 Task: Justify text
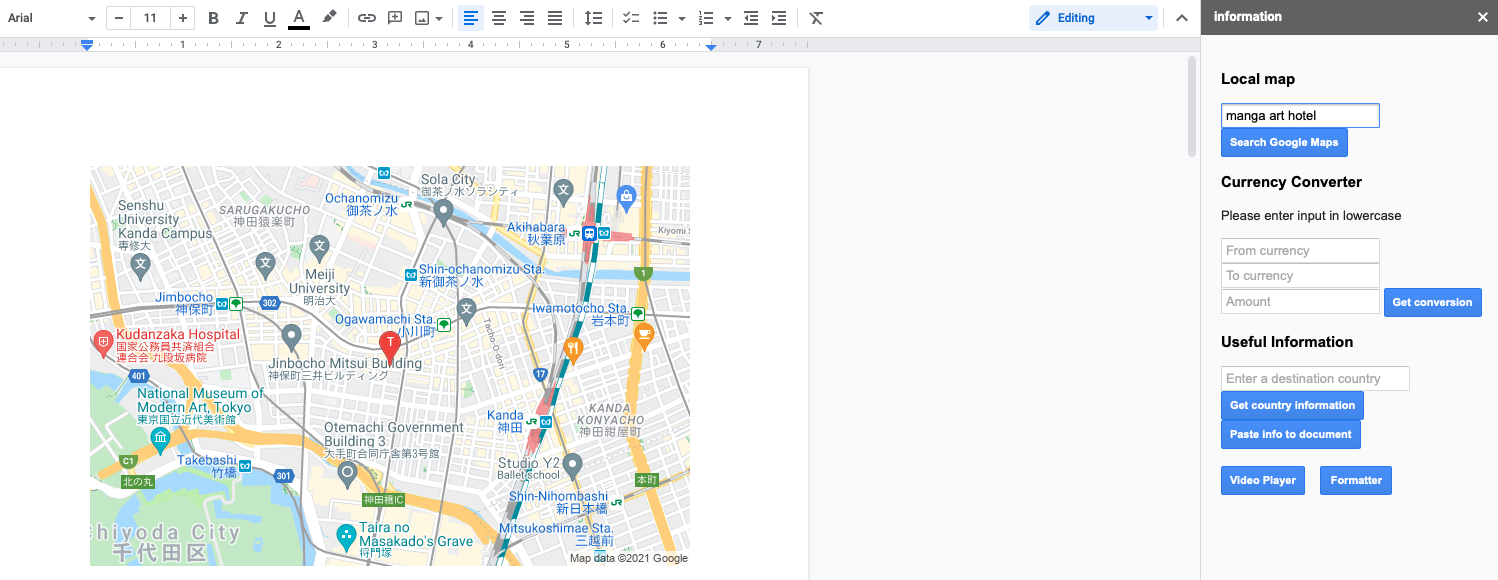555,18
